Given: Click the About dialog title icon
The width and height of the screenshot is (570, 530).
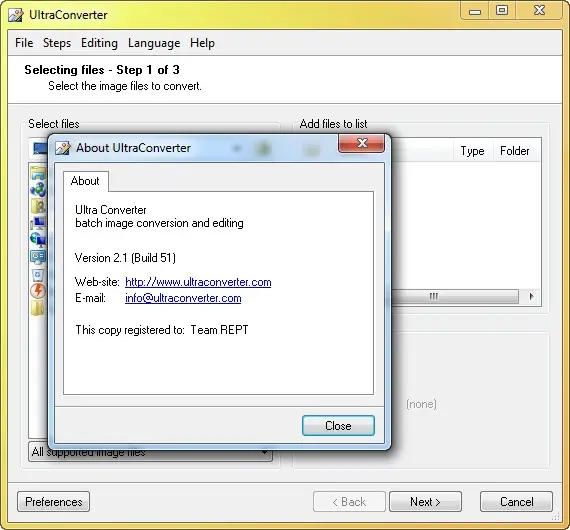Looking at the screenshot, I should (63, 148).
